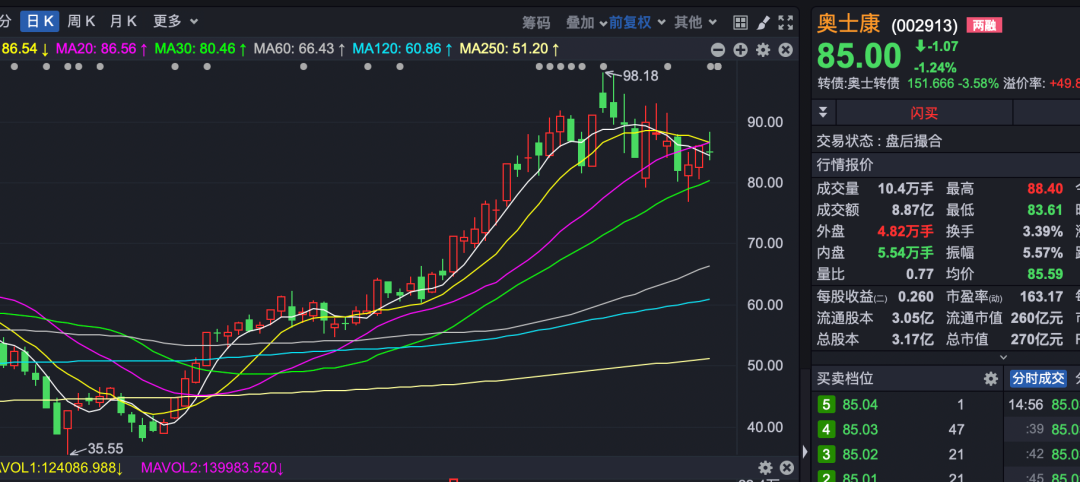Open the 叠加 overlay dropdown
The image size is (1080, 482).
pos(586,23)
